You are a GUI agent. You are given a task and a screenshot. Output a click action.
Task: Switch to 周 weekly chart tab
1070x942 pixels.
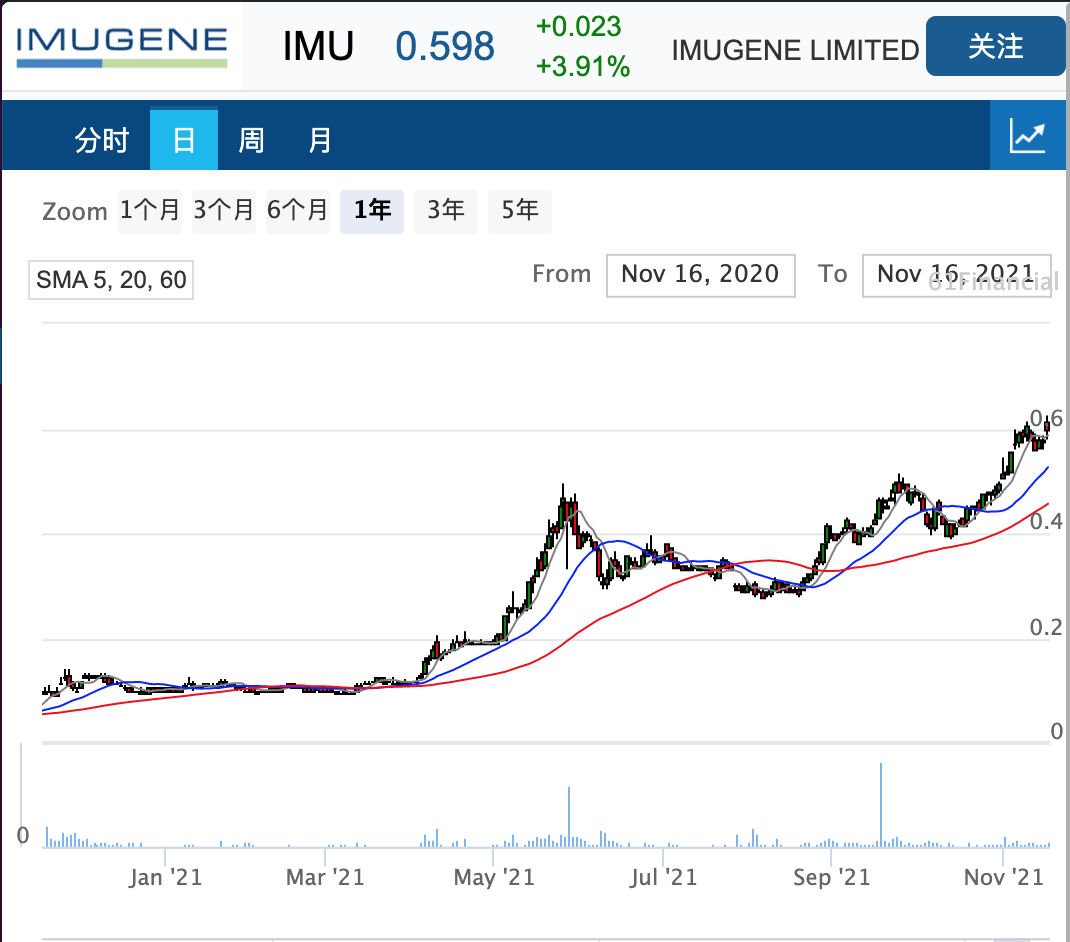pos(251,140)
